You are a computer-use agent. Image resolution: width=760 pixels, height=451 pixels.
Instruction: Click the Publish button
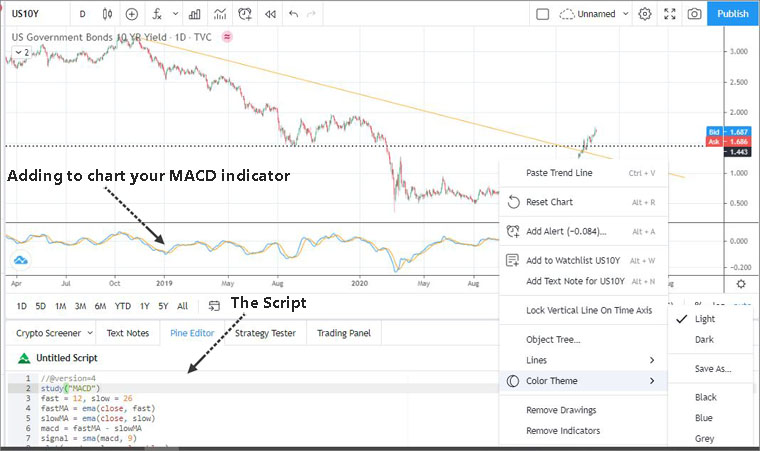732,14
